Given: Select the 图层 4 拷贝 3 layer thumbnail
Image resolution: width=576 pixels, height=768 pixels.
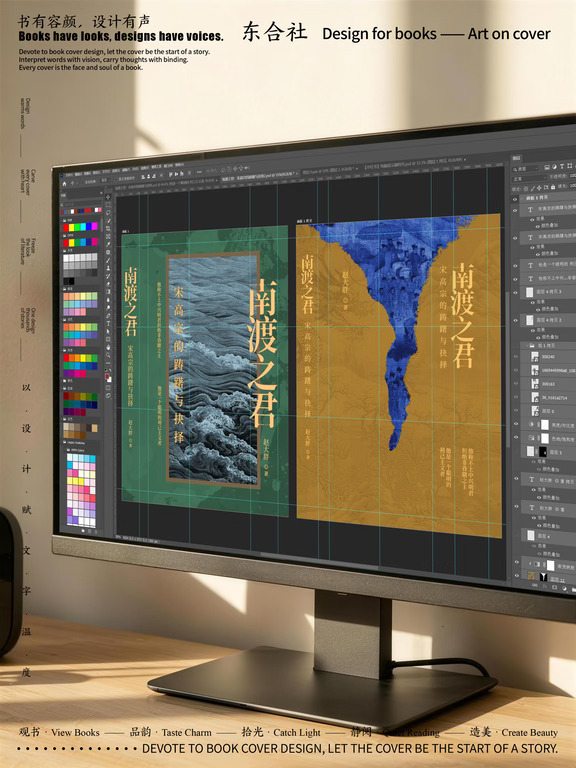Looking at the screenshot, I should click(529, 292).
